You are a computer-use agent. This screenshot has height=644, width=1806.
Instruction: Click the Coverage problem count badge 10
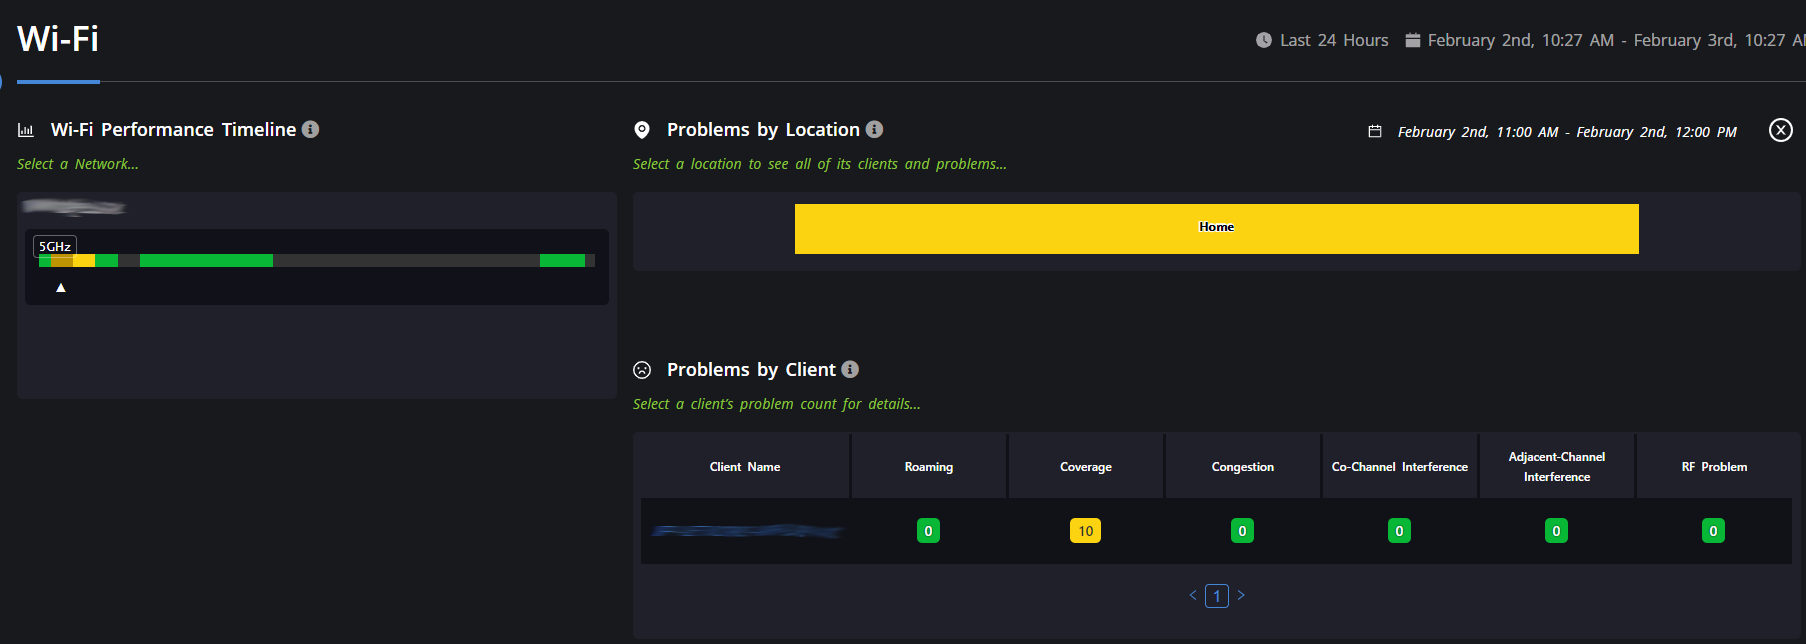coord(1085,531)
